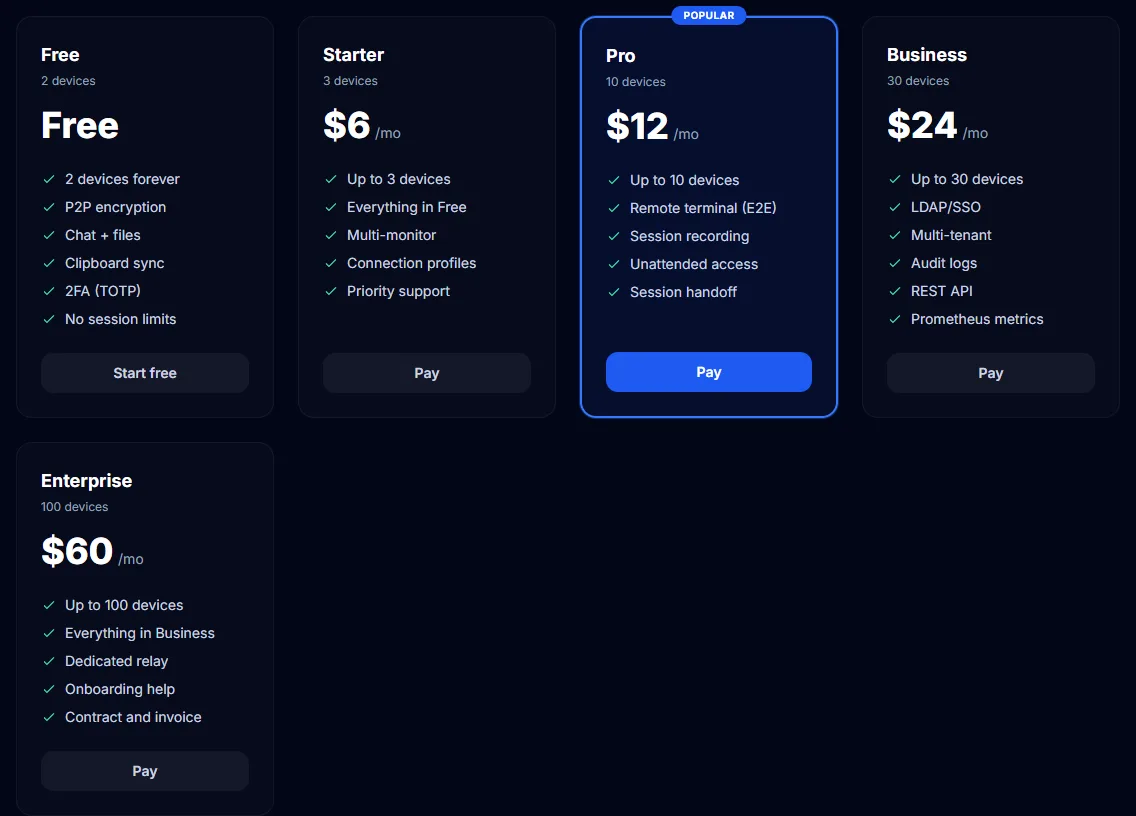Click checkmark beside Priority support
Image resolution: width=1136 pixels, height=816 pixels.
(x=331, y=291)
